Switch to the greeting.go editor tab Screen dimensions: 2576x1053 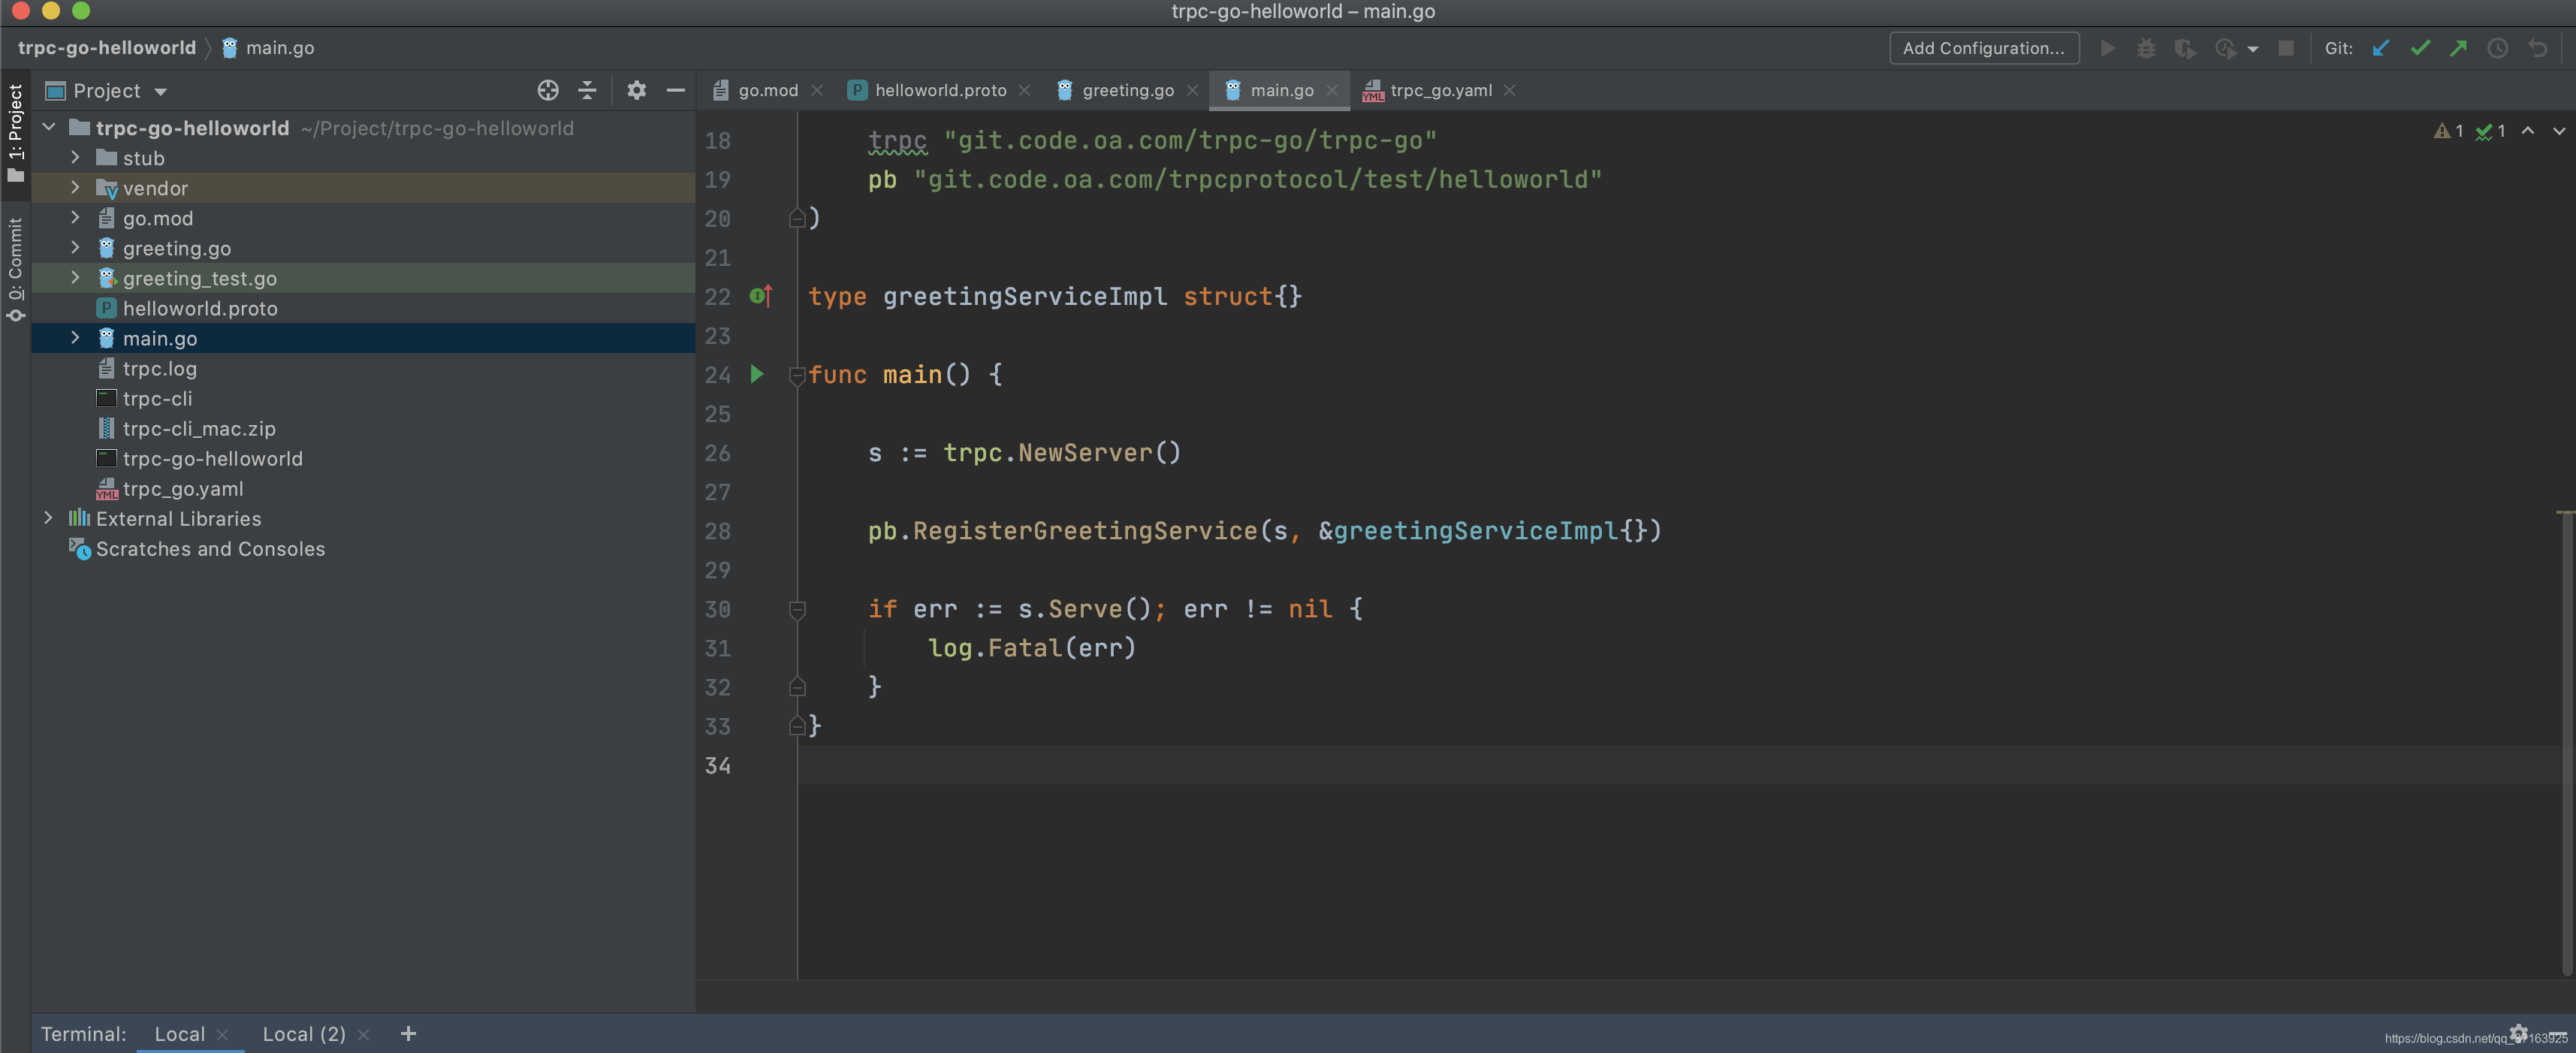(x=1127, y=91)
